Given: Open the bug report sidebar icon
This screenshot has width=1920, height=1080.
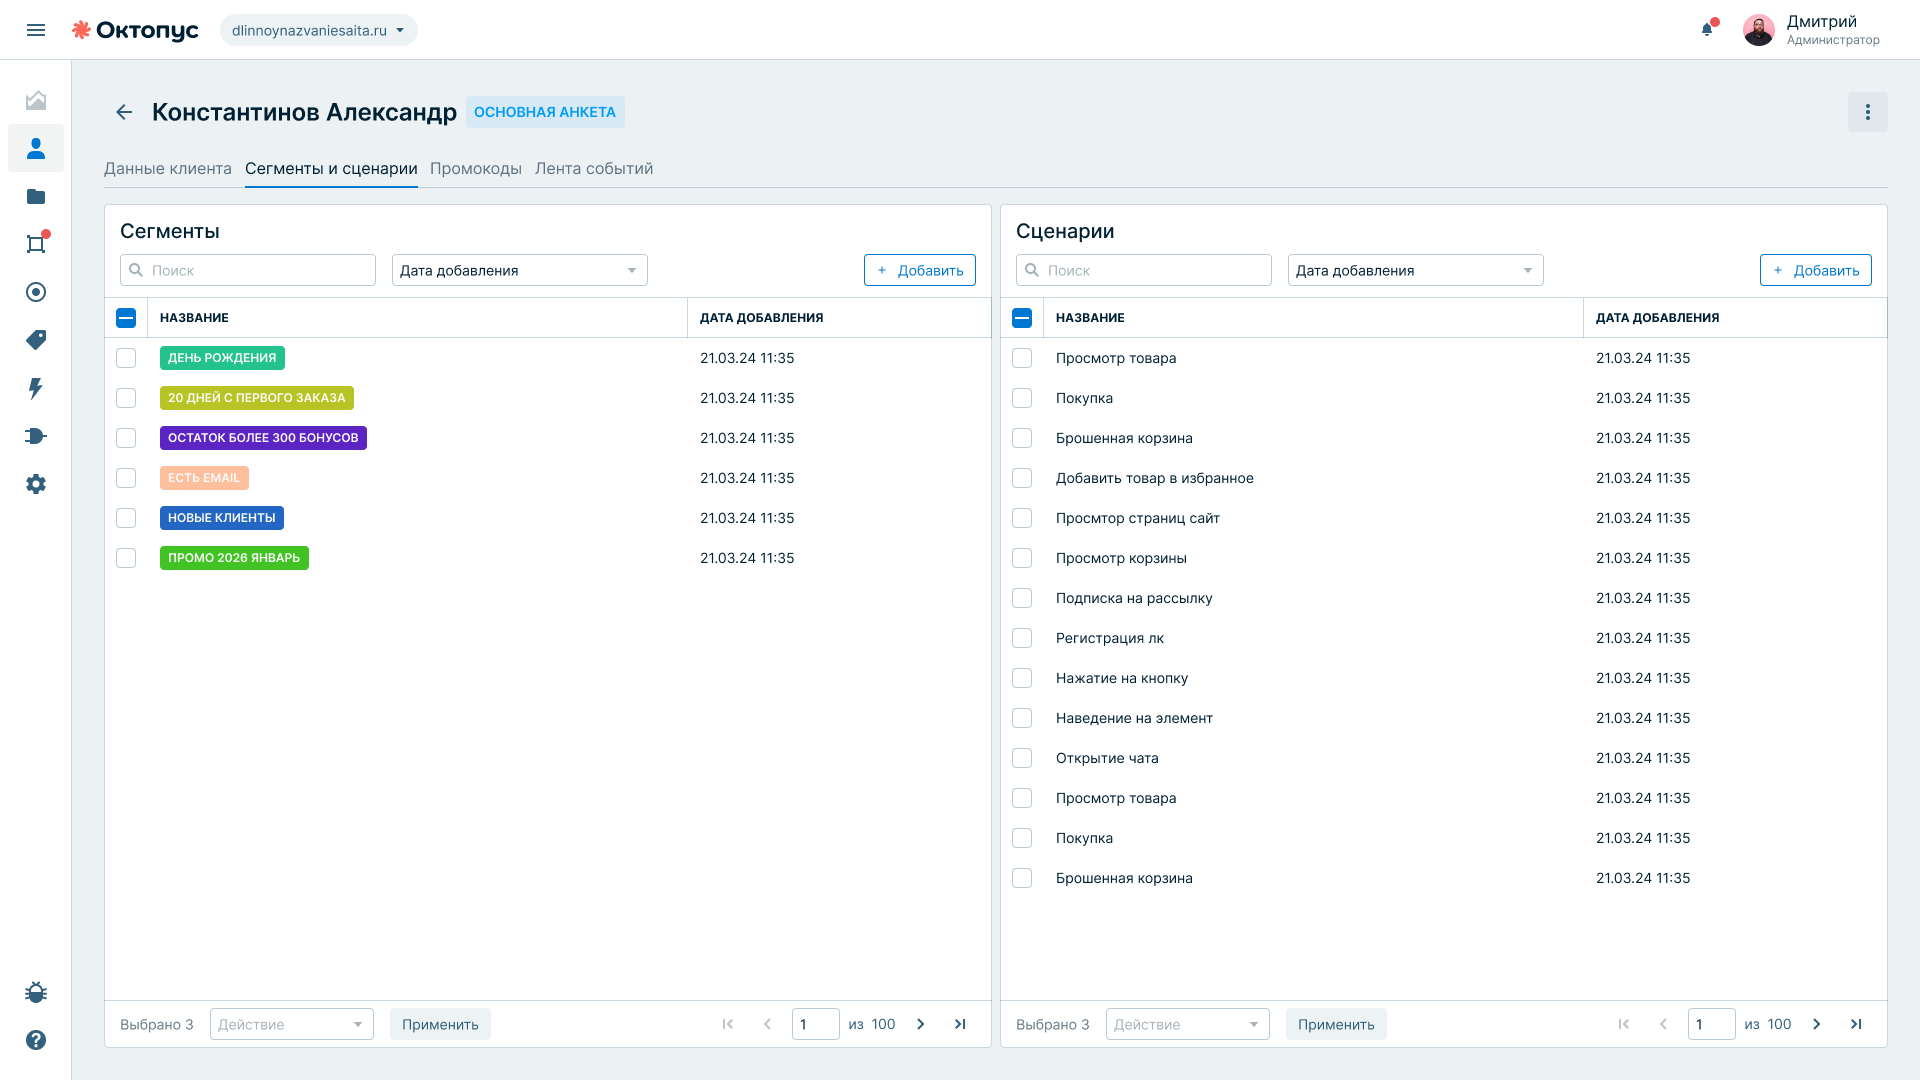Looking at the screenshot, I should (x=36, y=992).
